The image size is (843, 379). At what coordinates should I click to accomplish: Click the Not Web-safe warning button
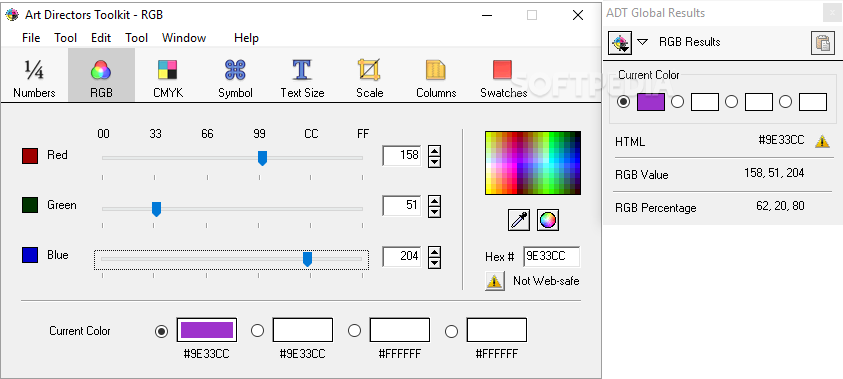click(x=495, y=281)
